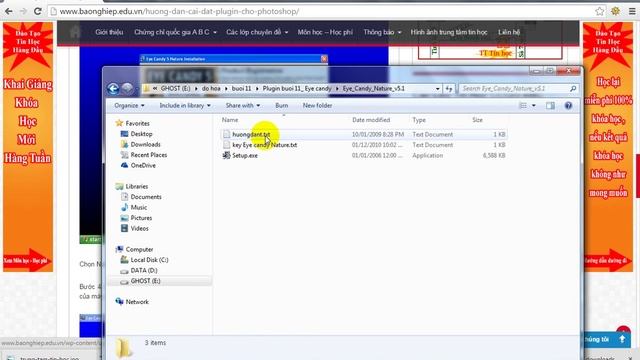Open Recent Places in the sidebar
The image size is (640, 360).
click(x=149, y=155)
